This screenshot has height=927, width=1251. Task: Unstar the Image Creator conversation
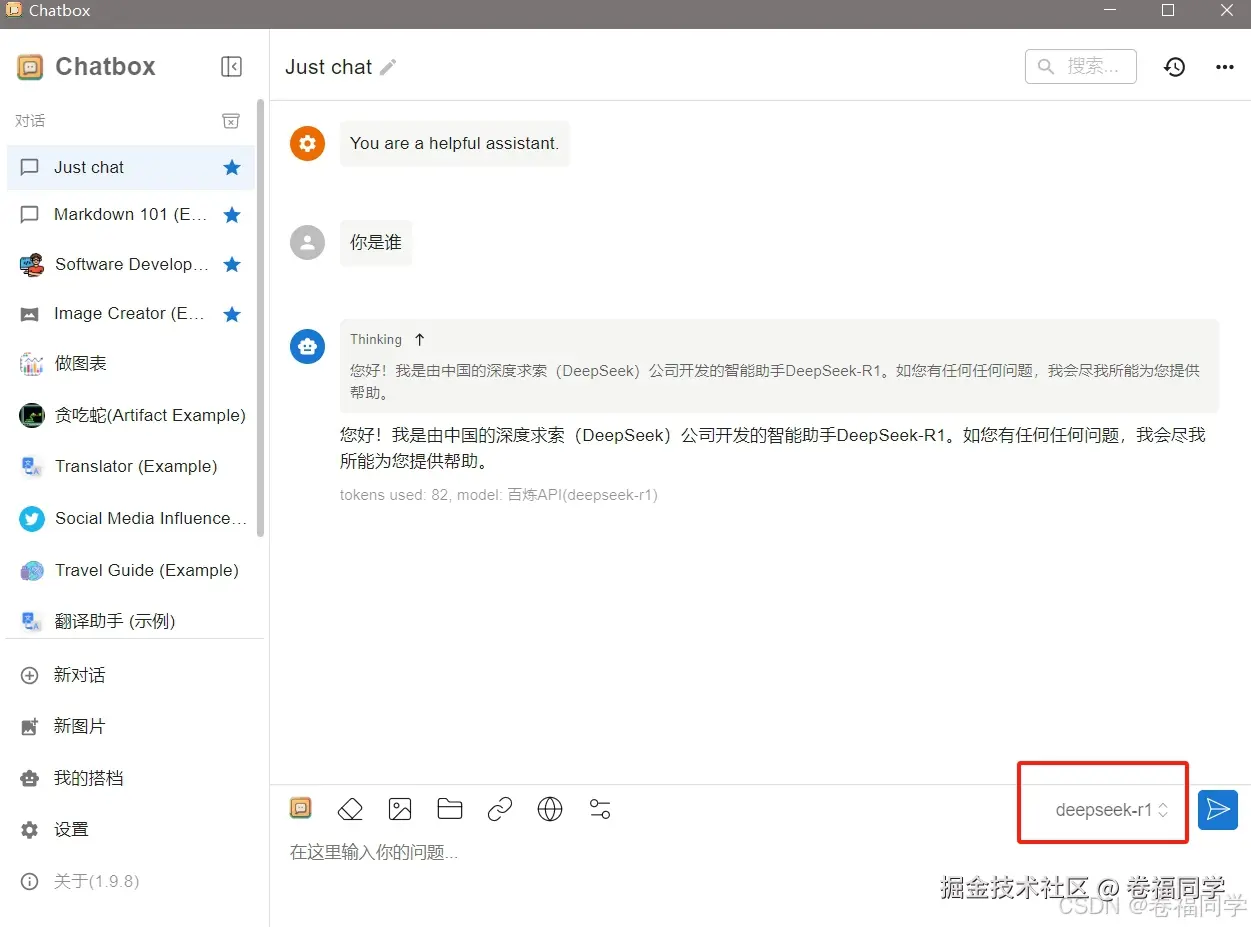coord(232,314)
